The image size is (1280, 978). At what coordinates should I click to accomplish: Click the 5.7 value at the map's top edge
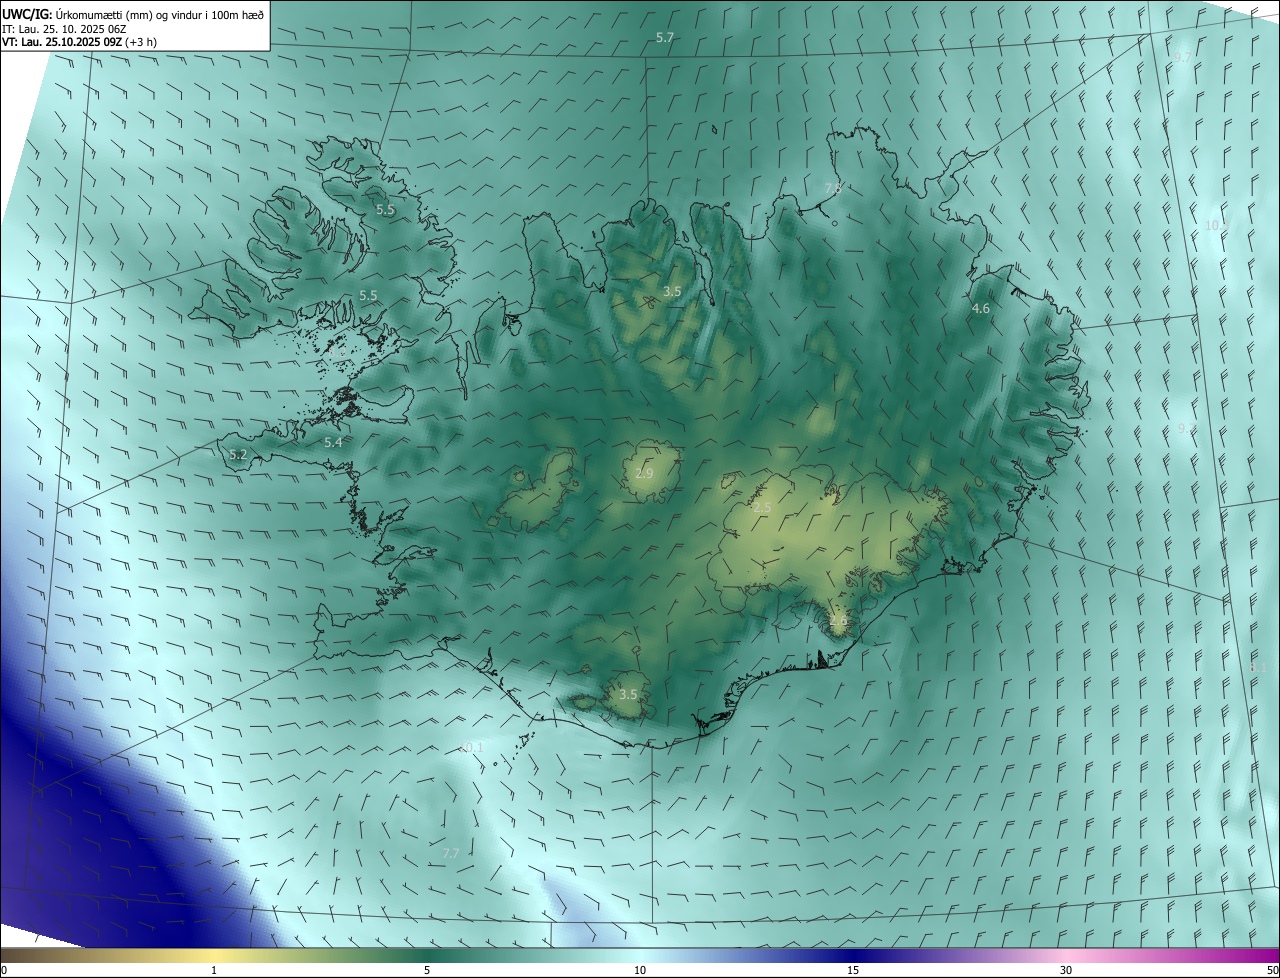665,38
